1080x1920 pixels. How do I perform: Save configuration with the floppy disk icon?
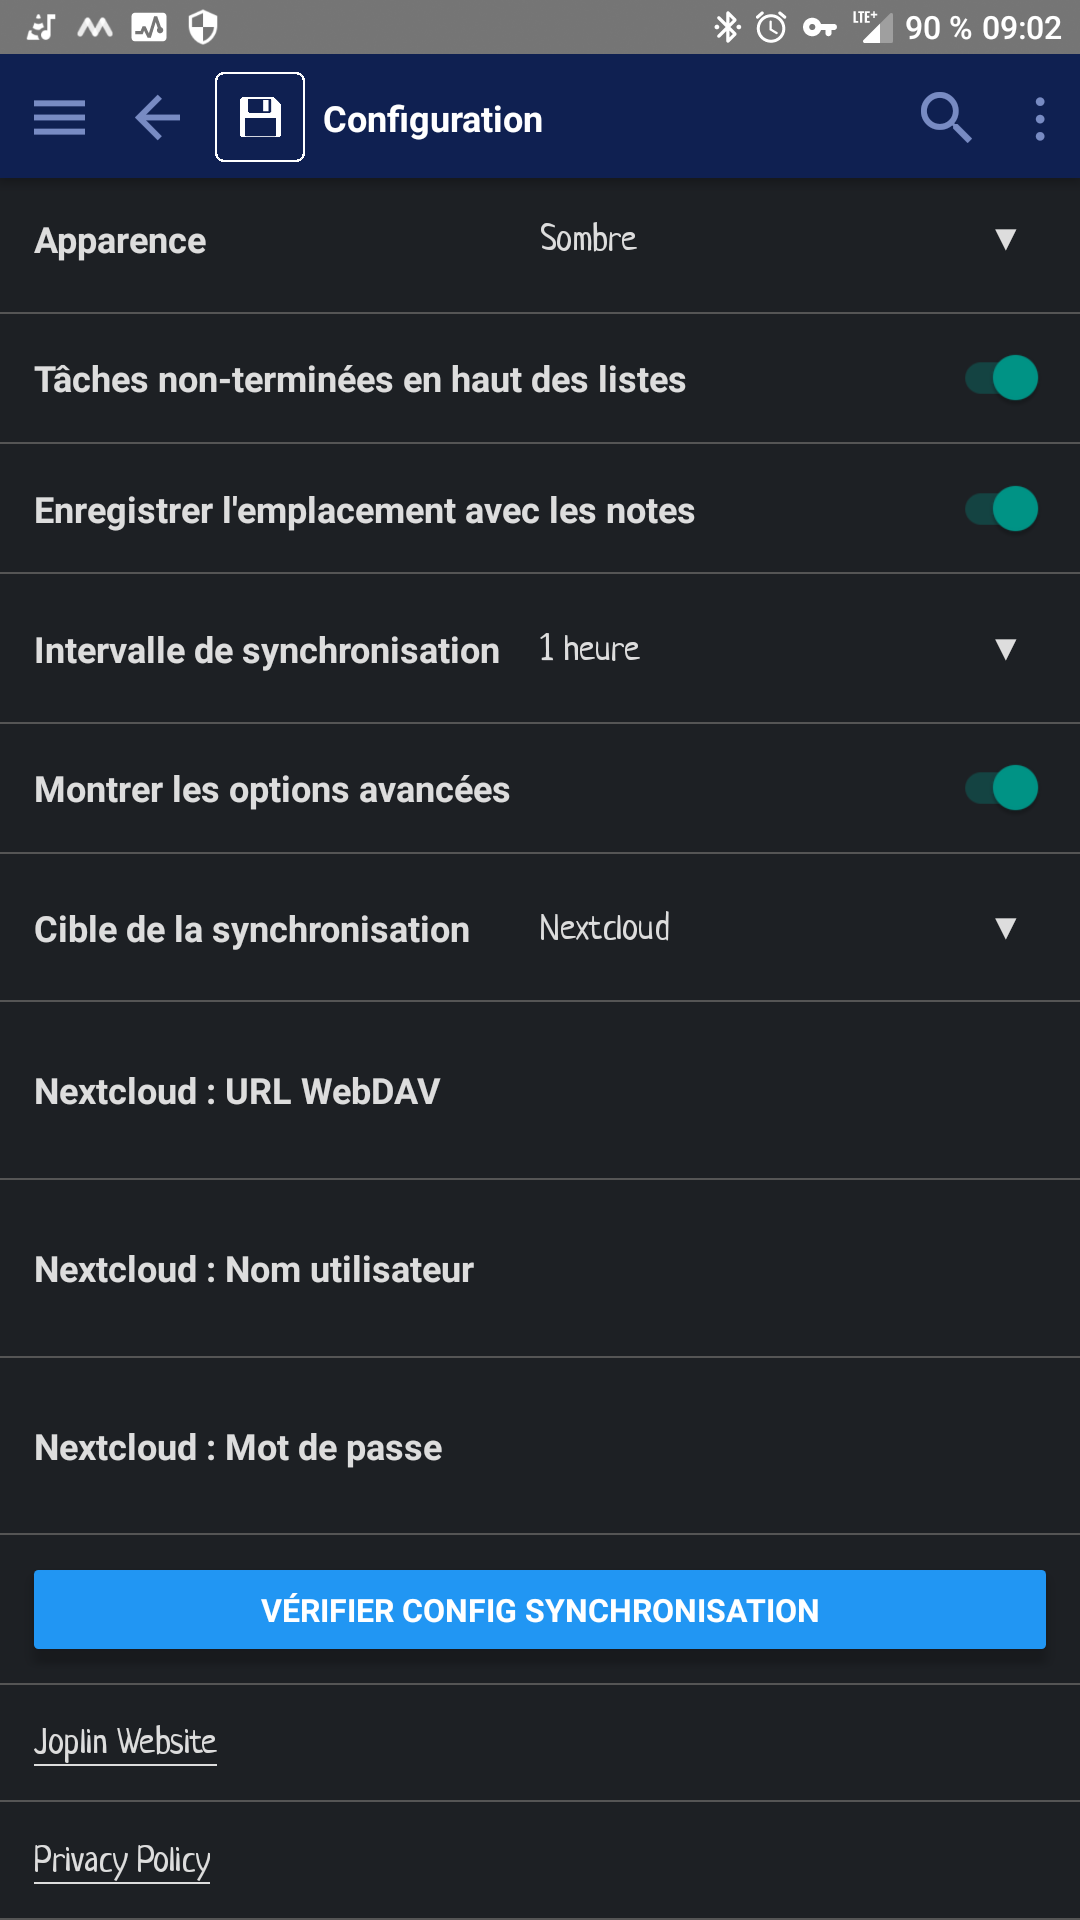click(260, 117)
